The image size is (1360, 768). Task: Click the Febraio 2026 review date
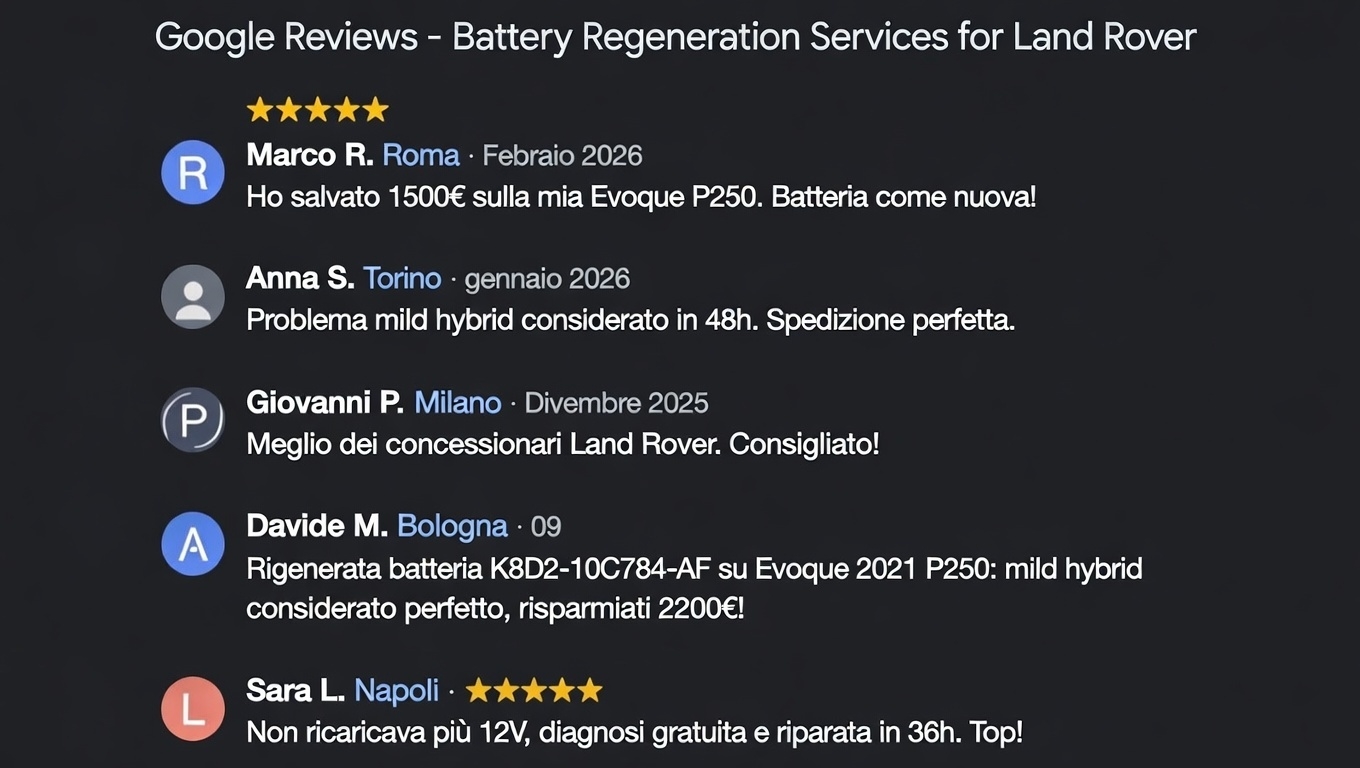click(x=562, y=156)
